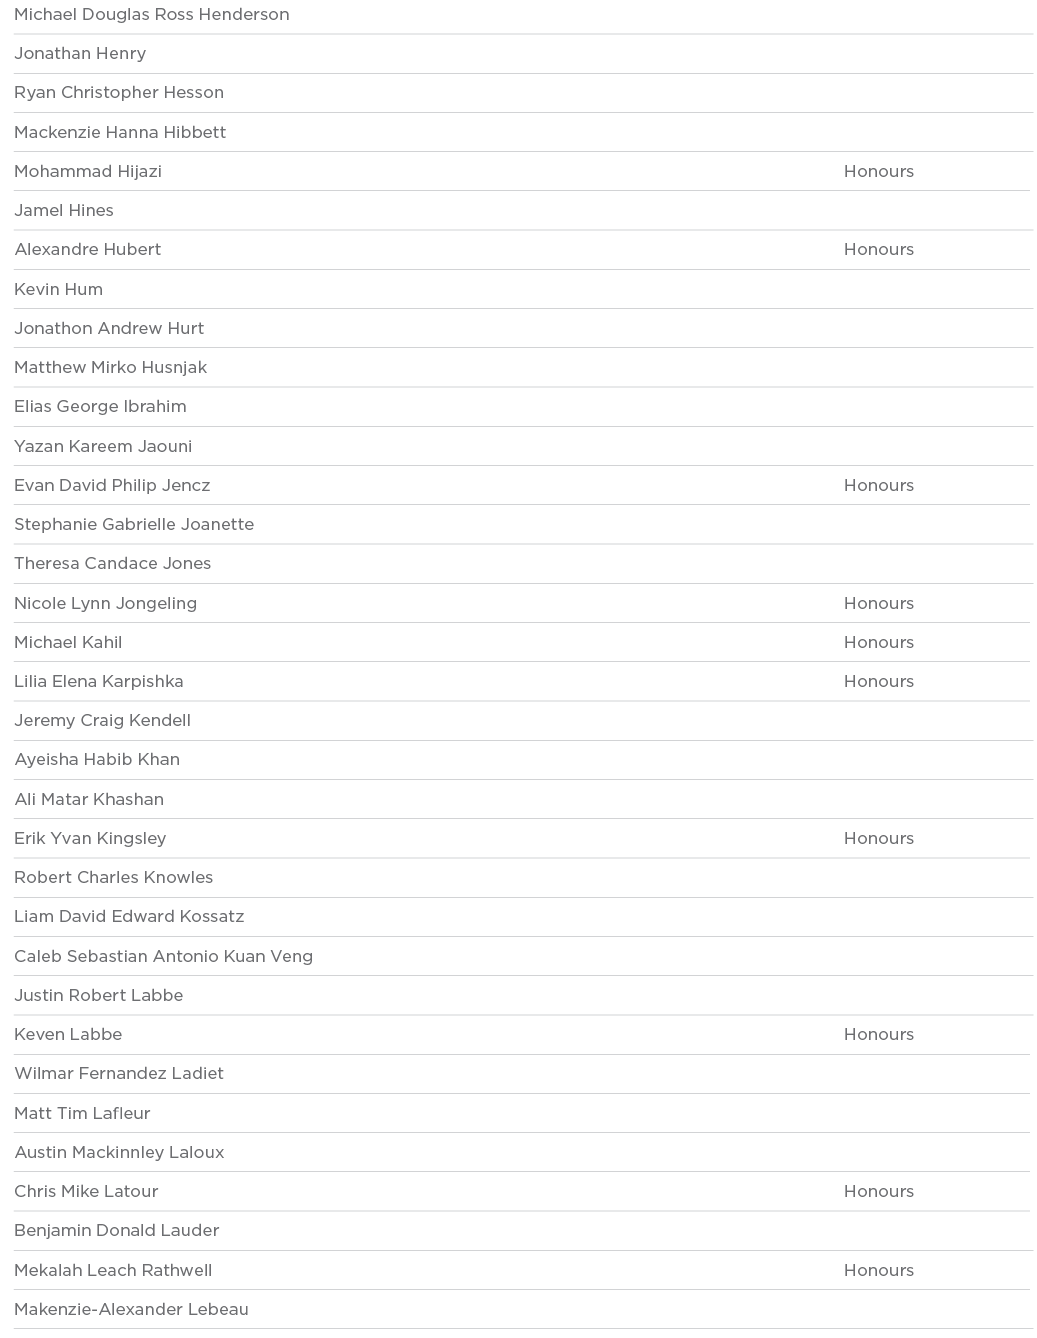
Task: Click the name Keven Labbe
Action: click(68, 1034)
